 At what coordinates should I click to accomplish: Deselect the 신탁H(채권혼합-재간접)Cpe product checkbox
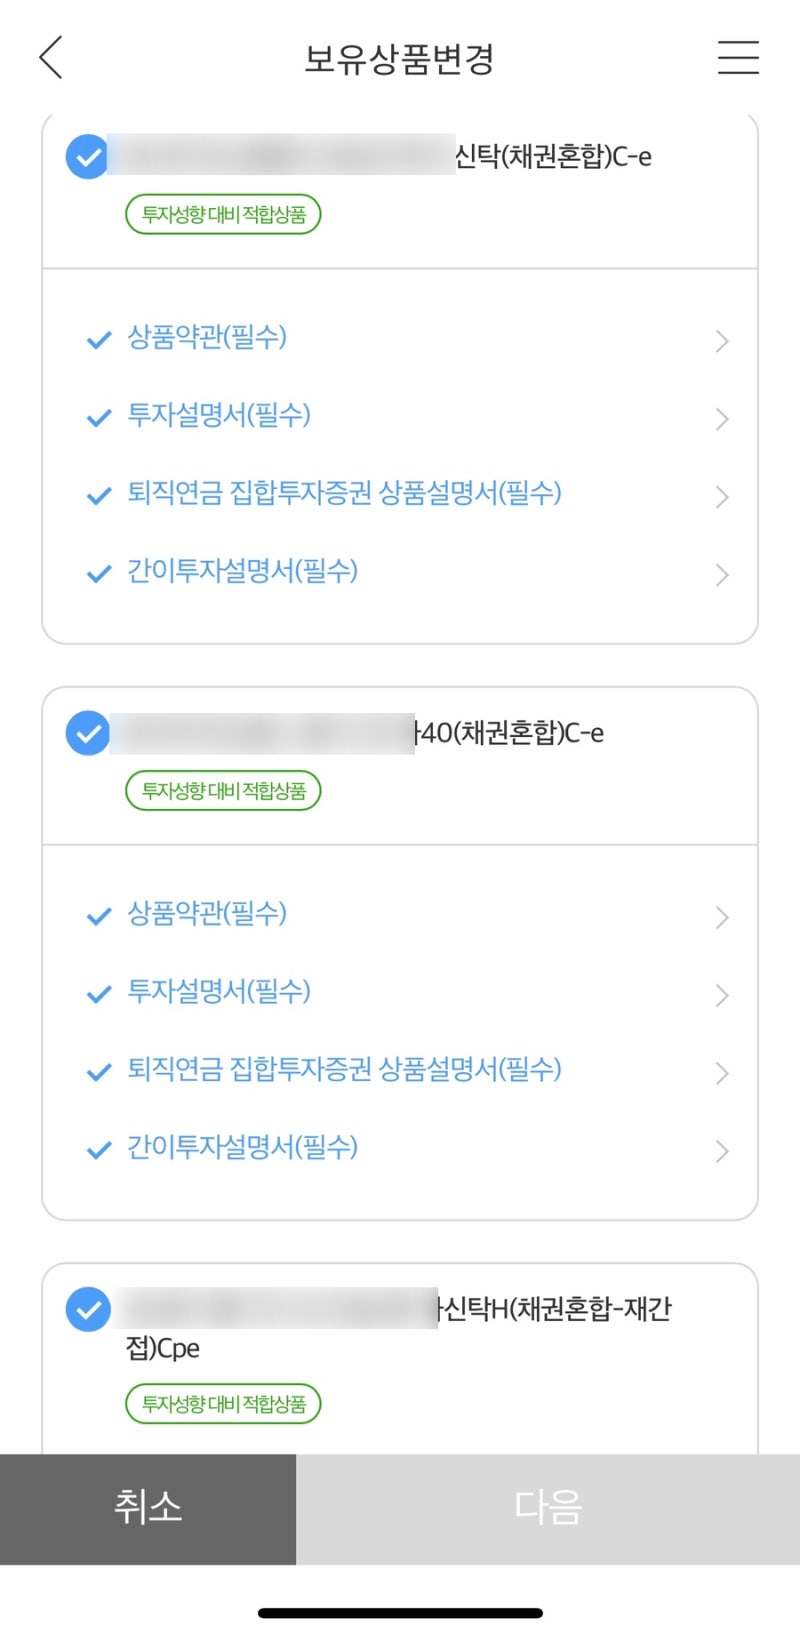click(87, 1309)
